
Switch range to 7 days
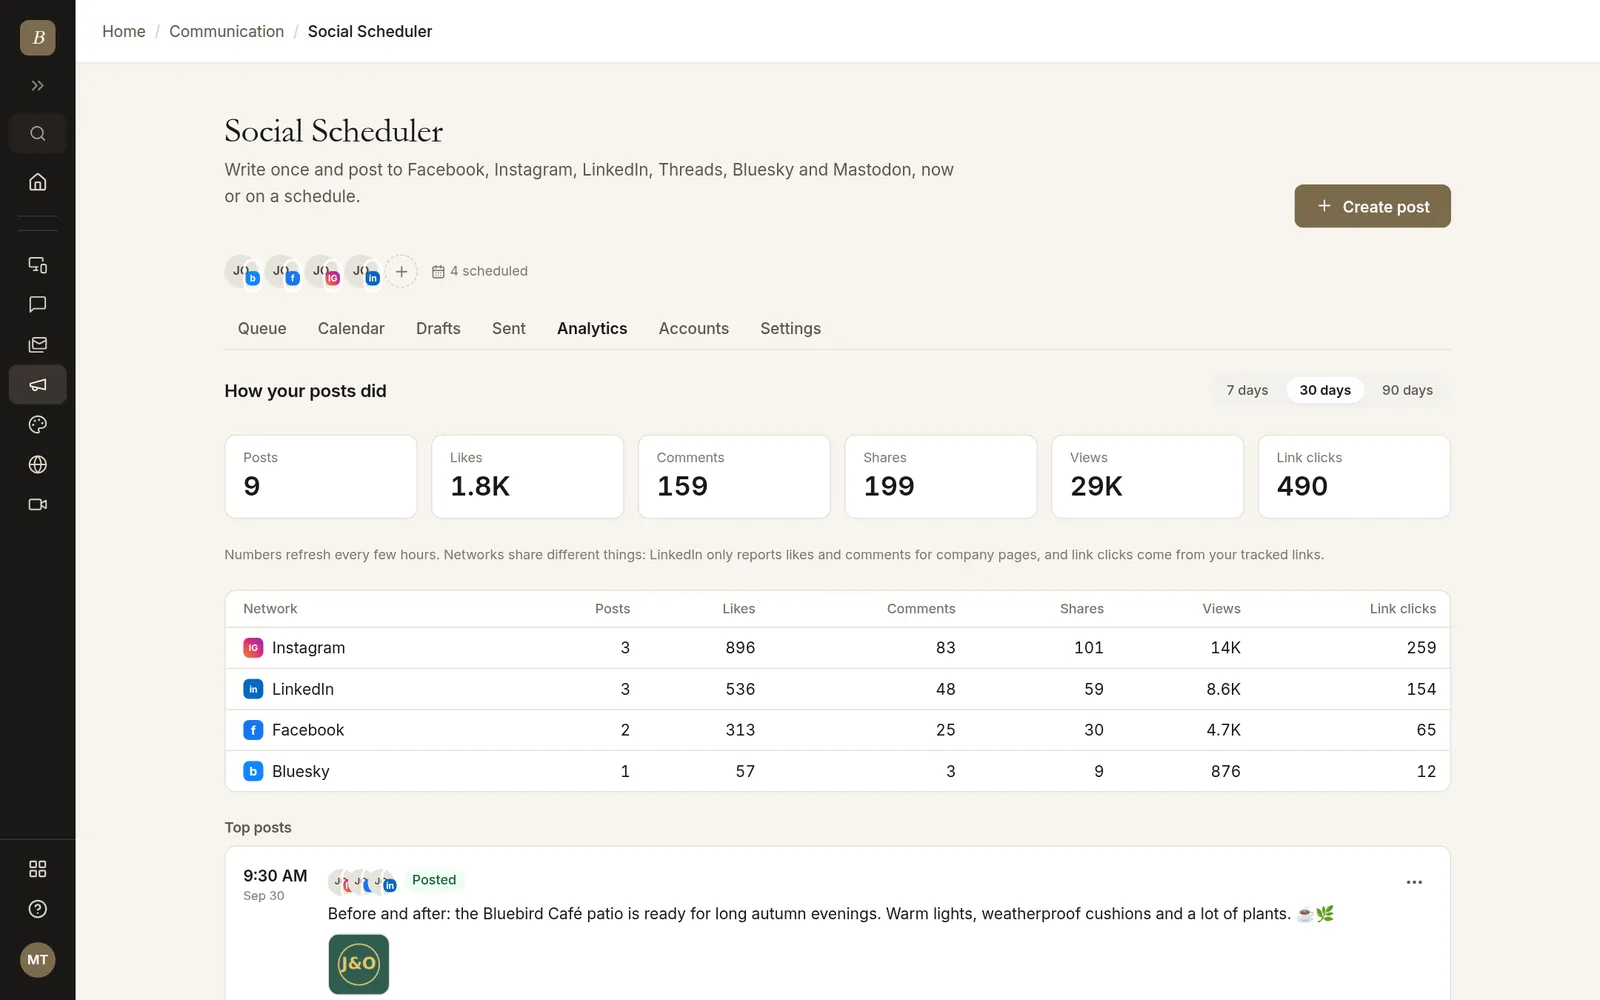1247,390
